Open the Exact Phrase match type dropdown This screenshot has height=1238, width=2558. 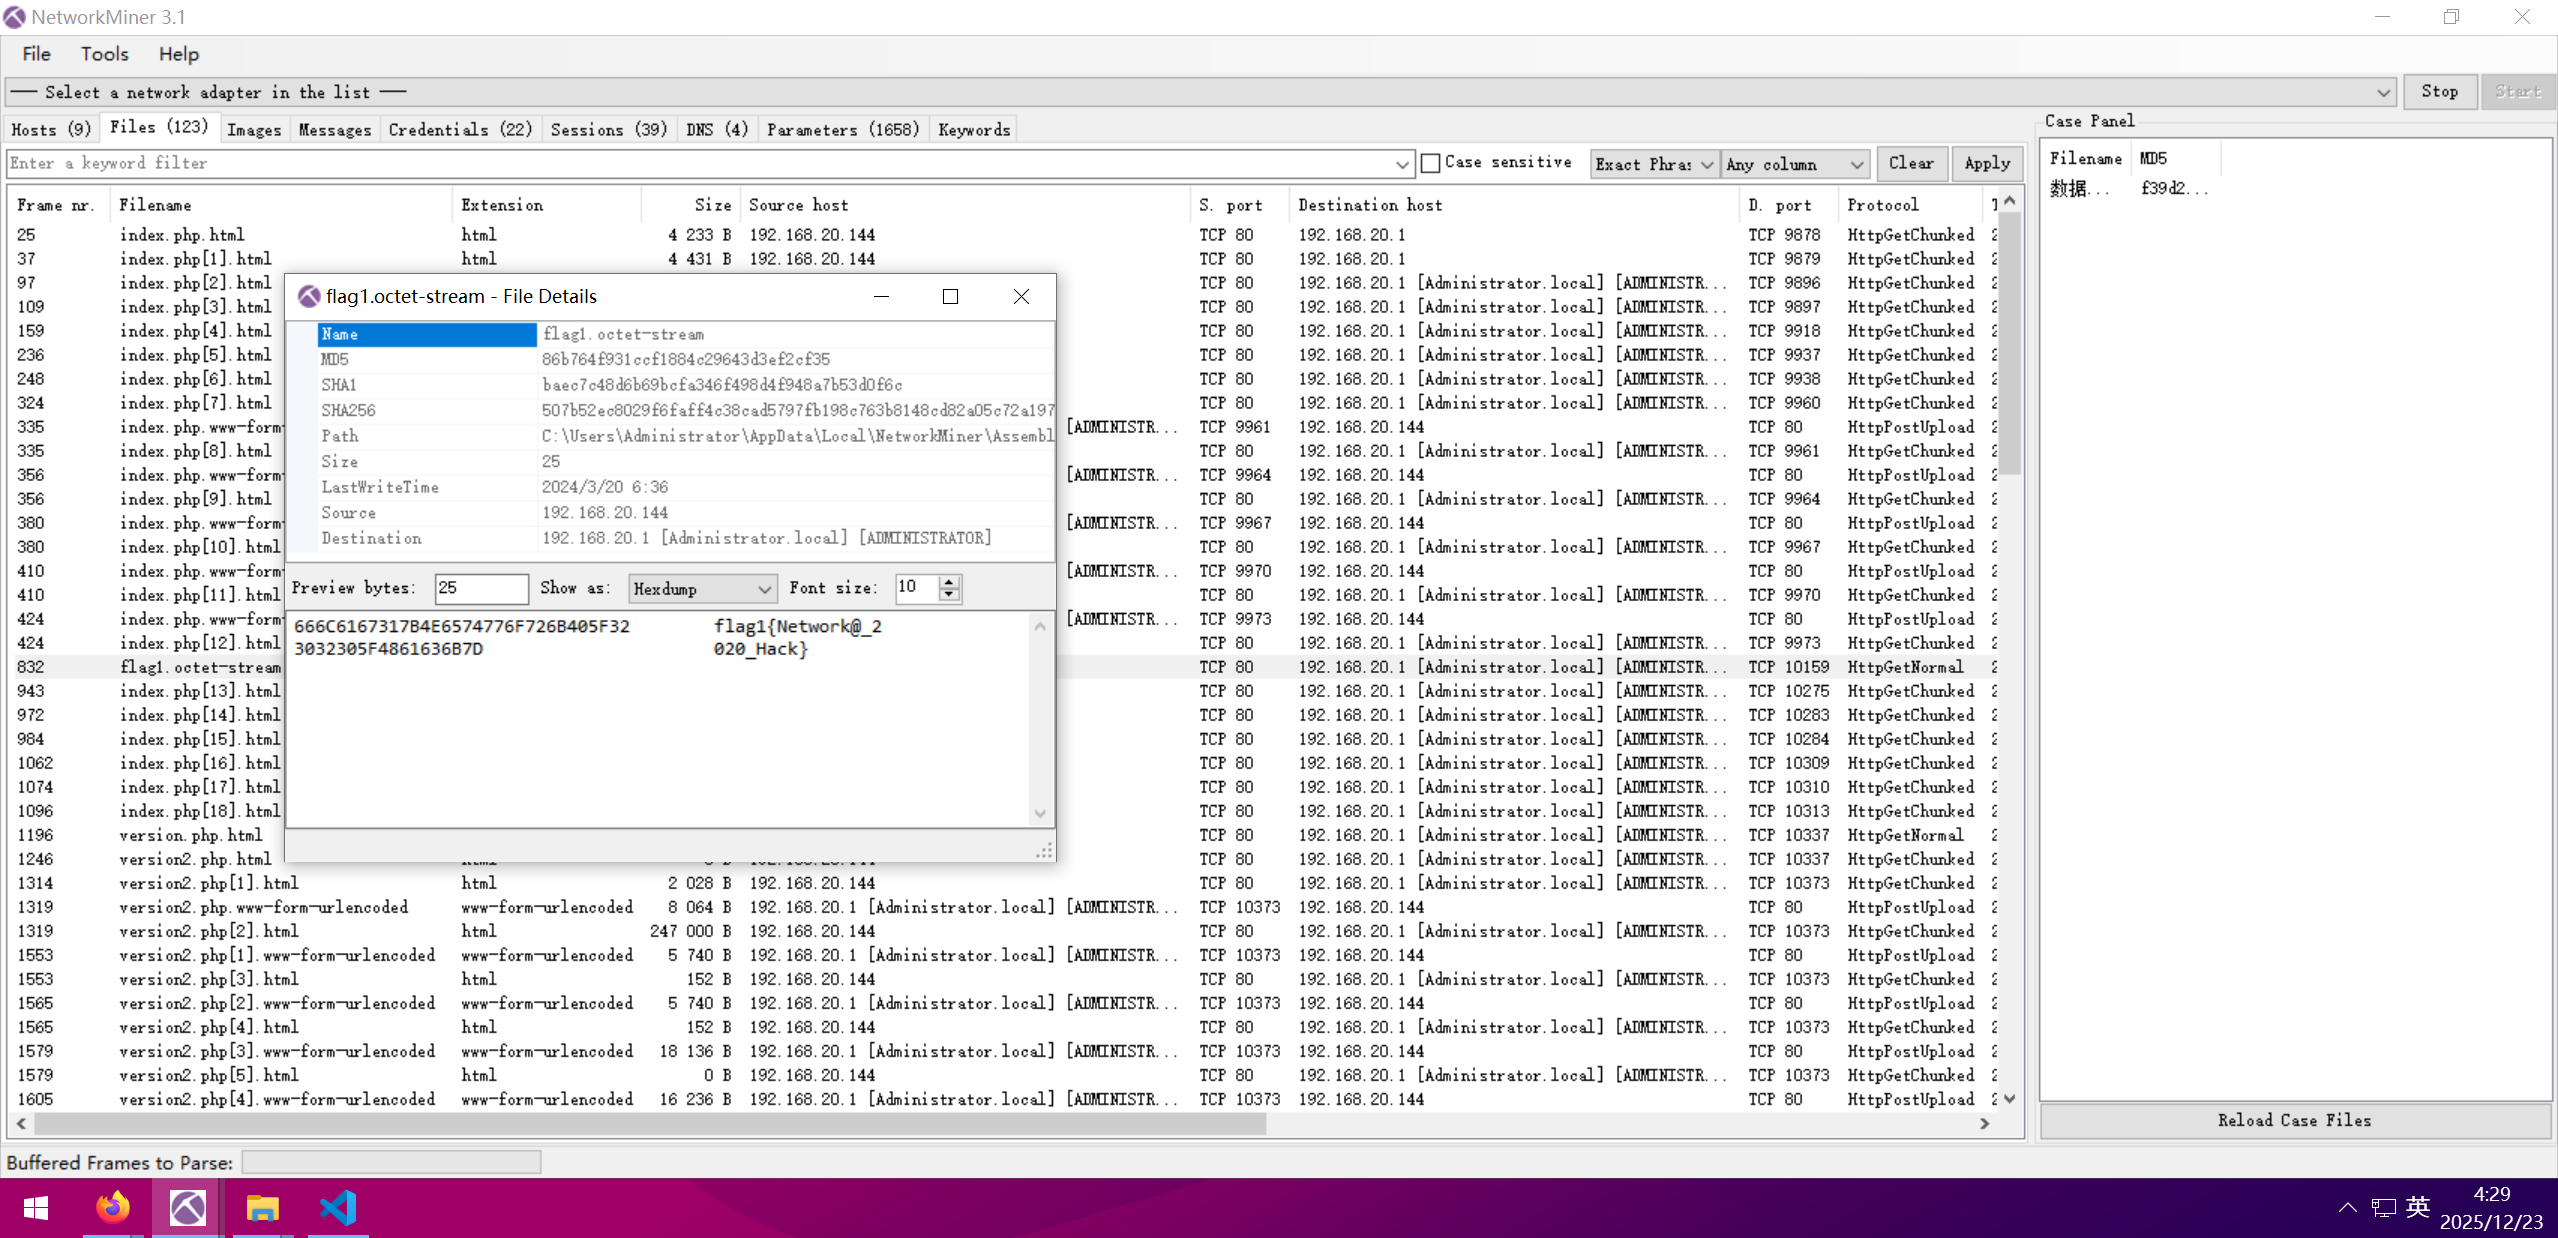point(1654,163)
